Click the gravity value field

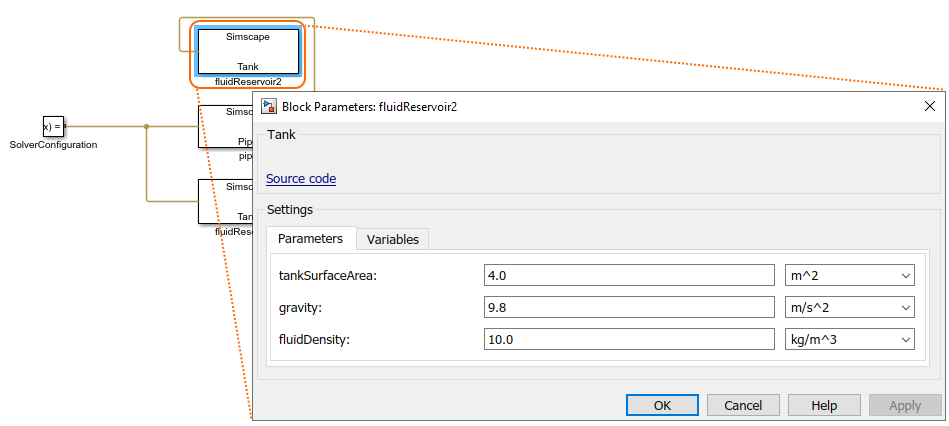[x=629, y=307]
